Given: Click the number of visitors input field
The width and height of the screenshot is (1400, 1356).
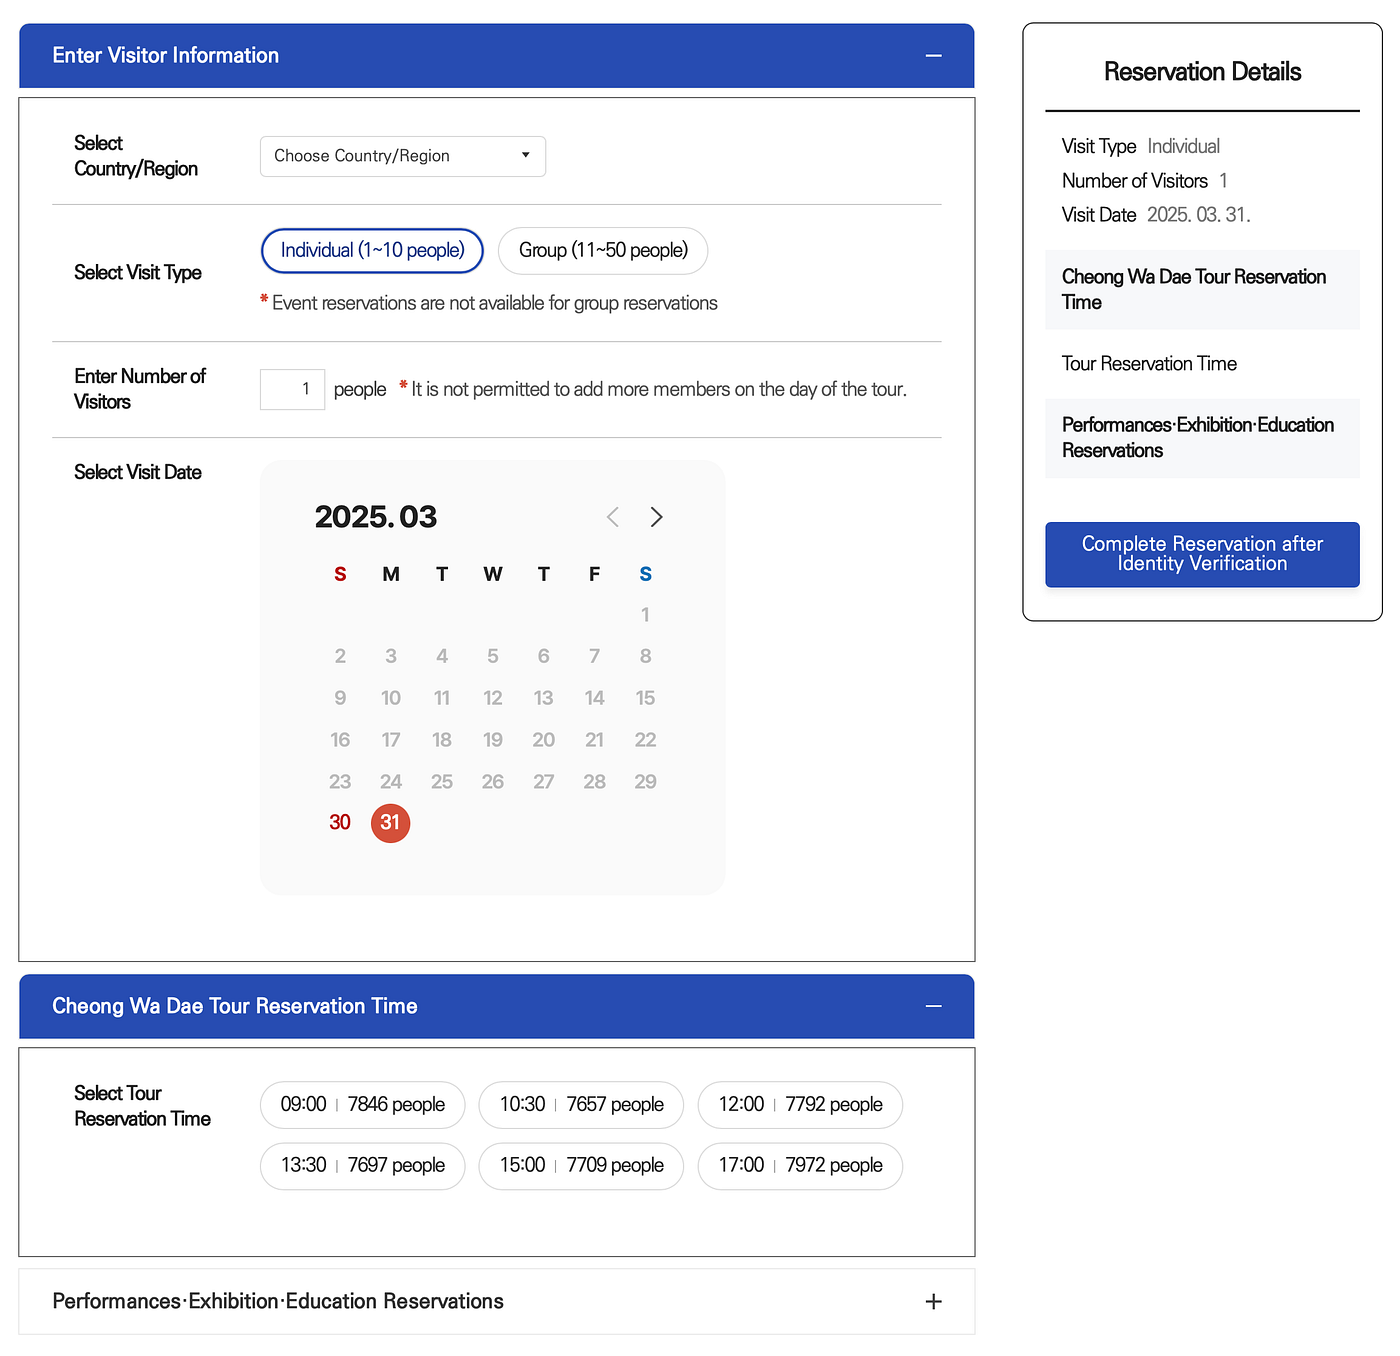Looking at the screenshot, I should [x=292, y=389].
